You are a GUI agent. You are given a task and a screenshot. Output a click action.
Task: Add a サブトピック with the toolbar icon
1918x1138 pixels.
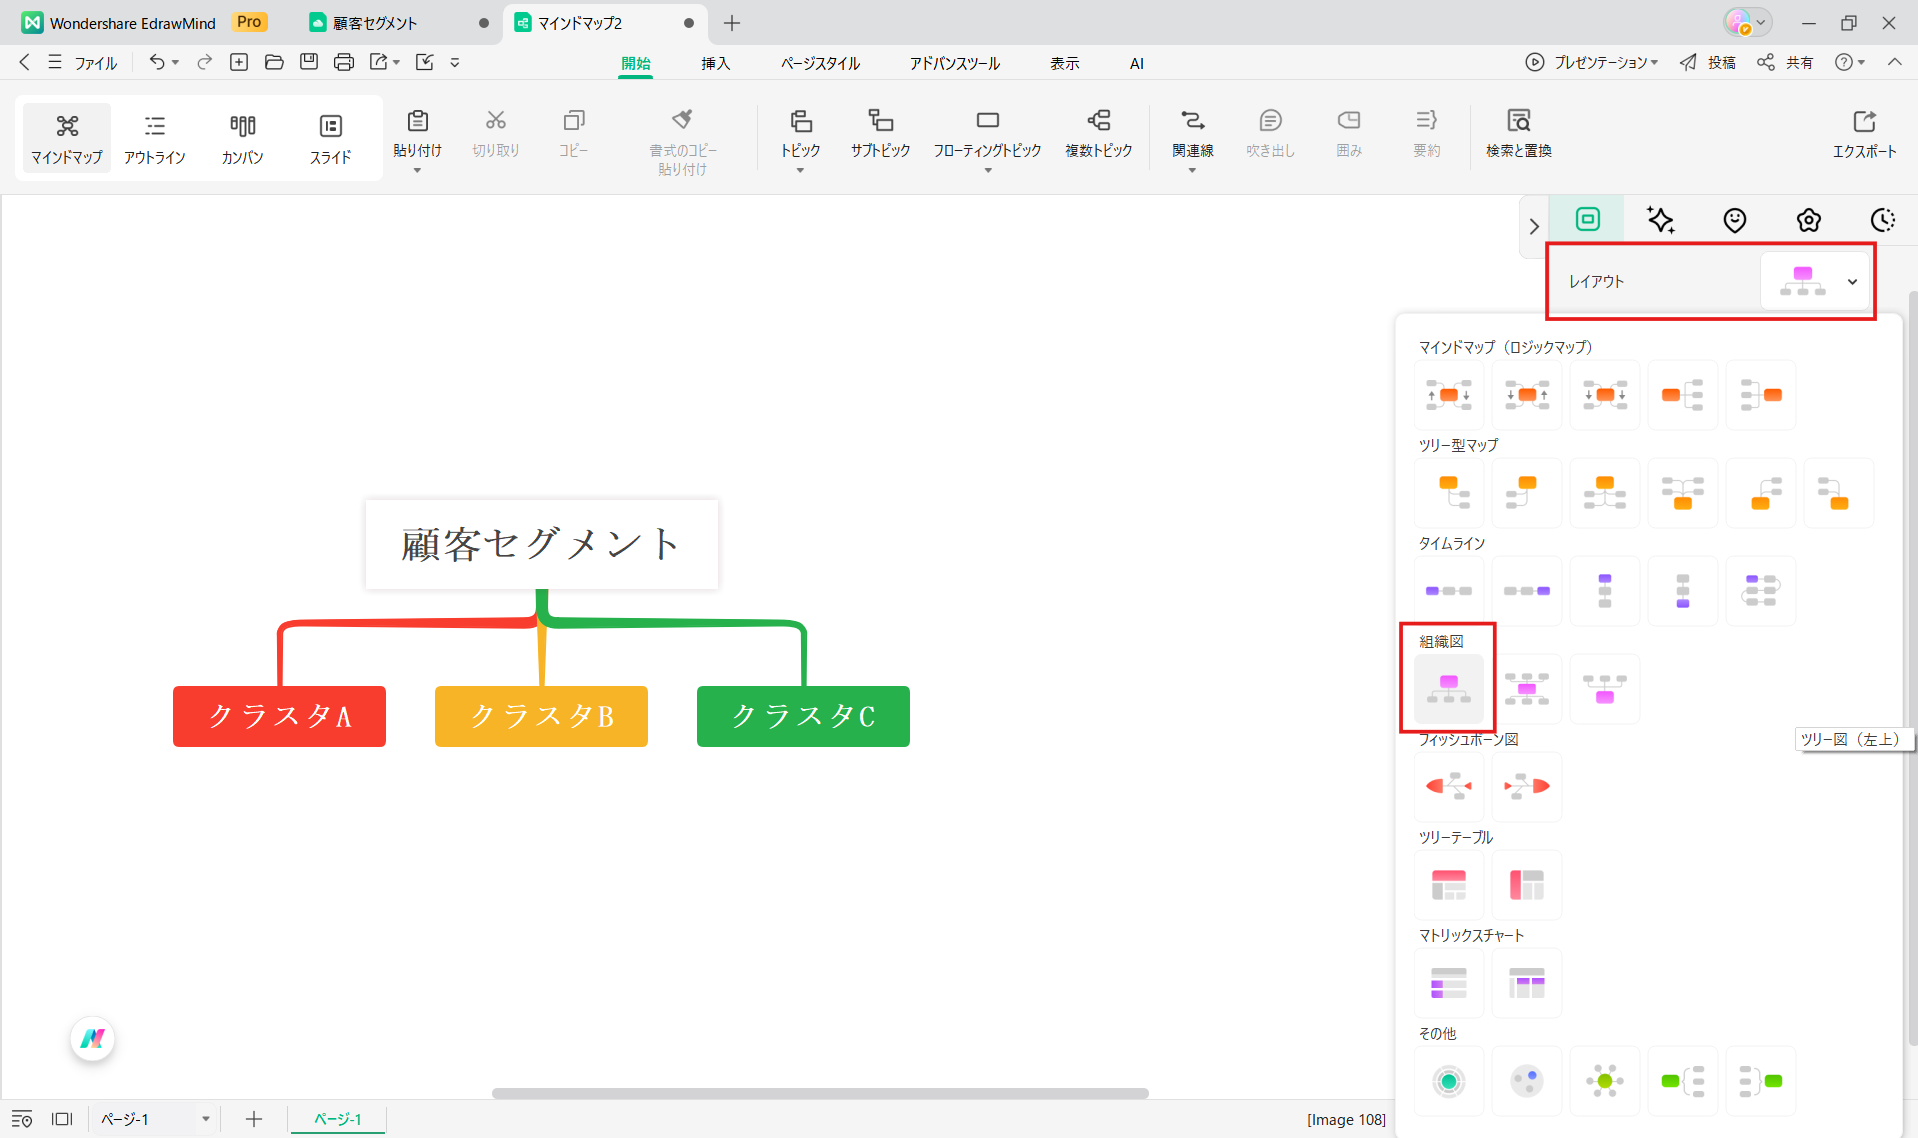pos(879,133)
